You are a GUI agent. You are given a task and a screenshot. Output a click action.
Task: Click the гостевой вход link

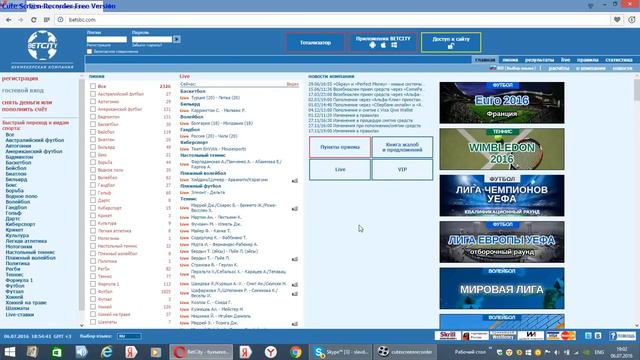(23, 90)
